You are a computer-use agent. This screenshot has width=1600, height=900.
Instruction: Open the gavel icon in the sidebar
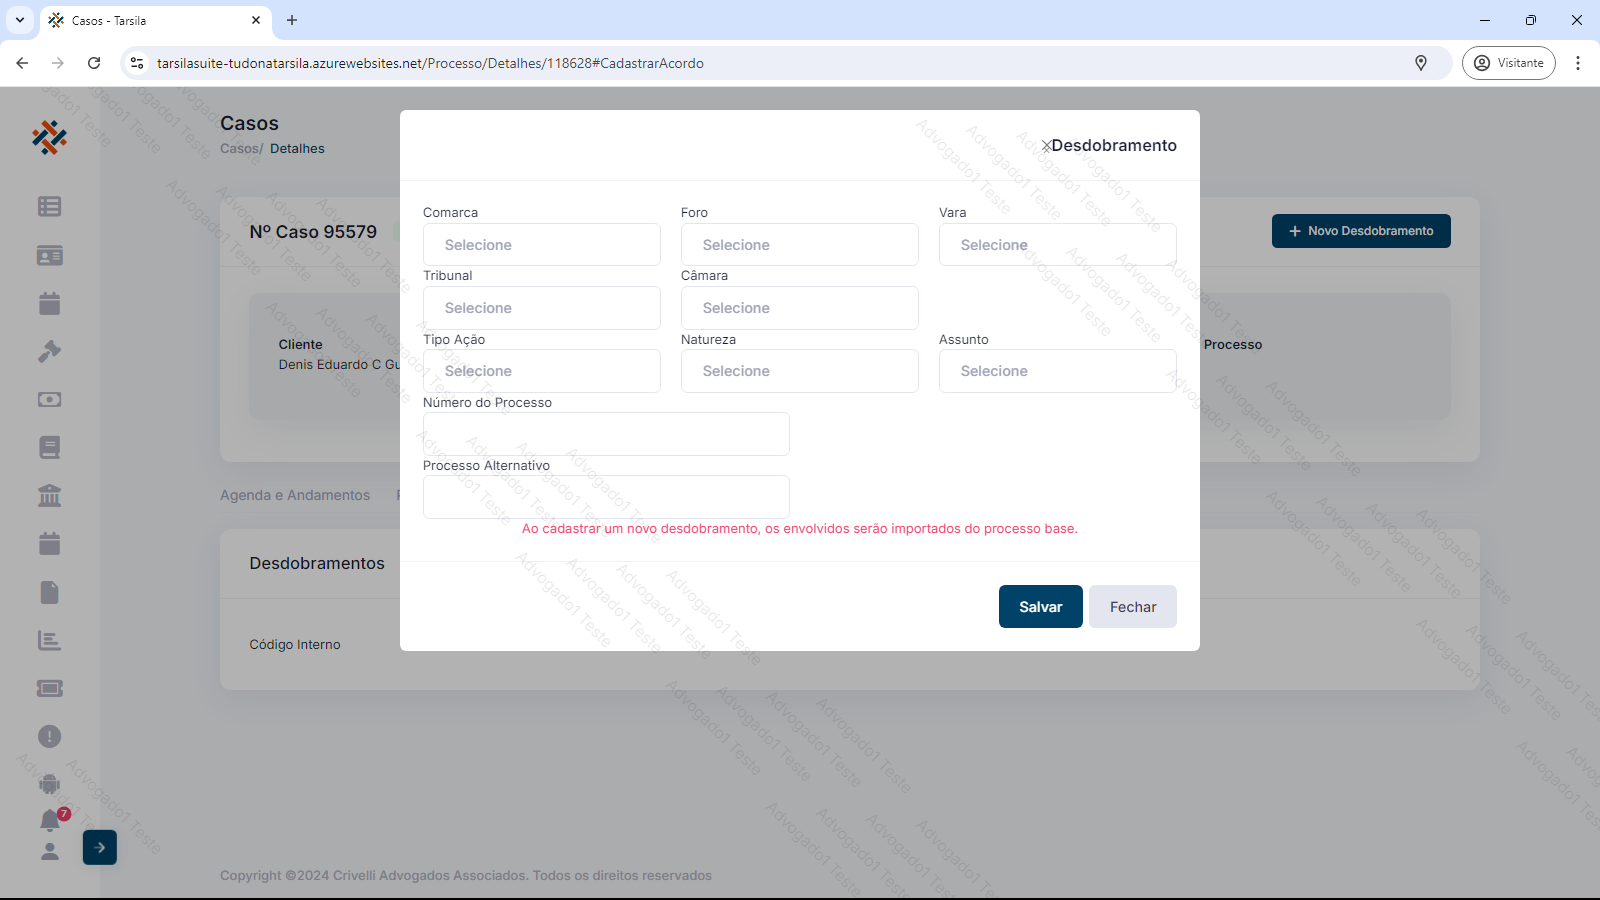click(x=49, y=351)
